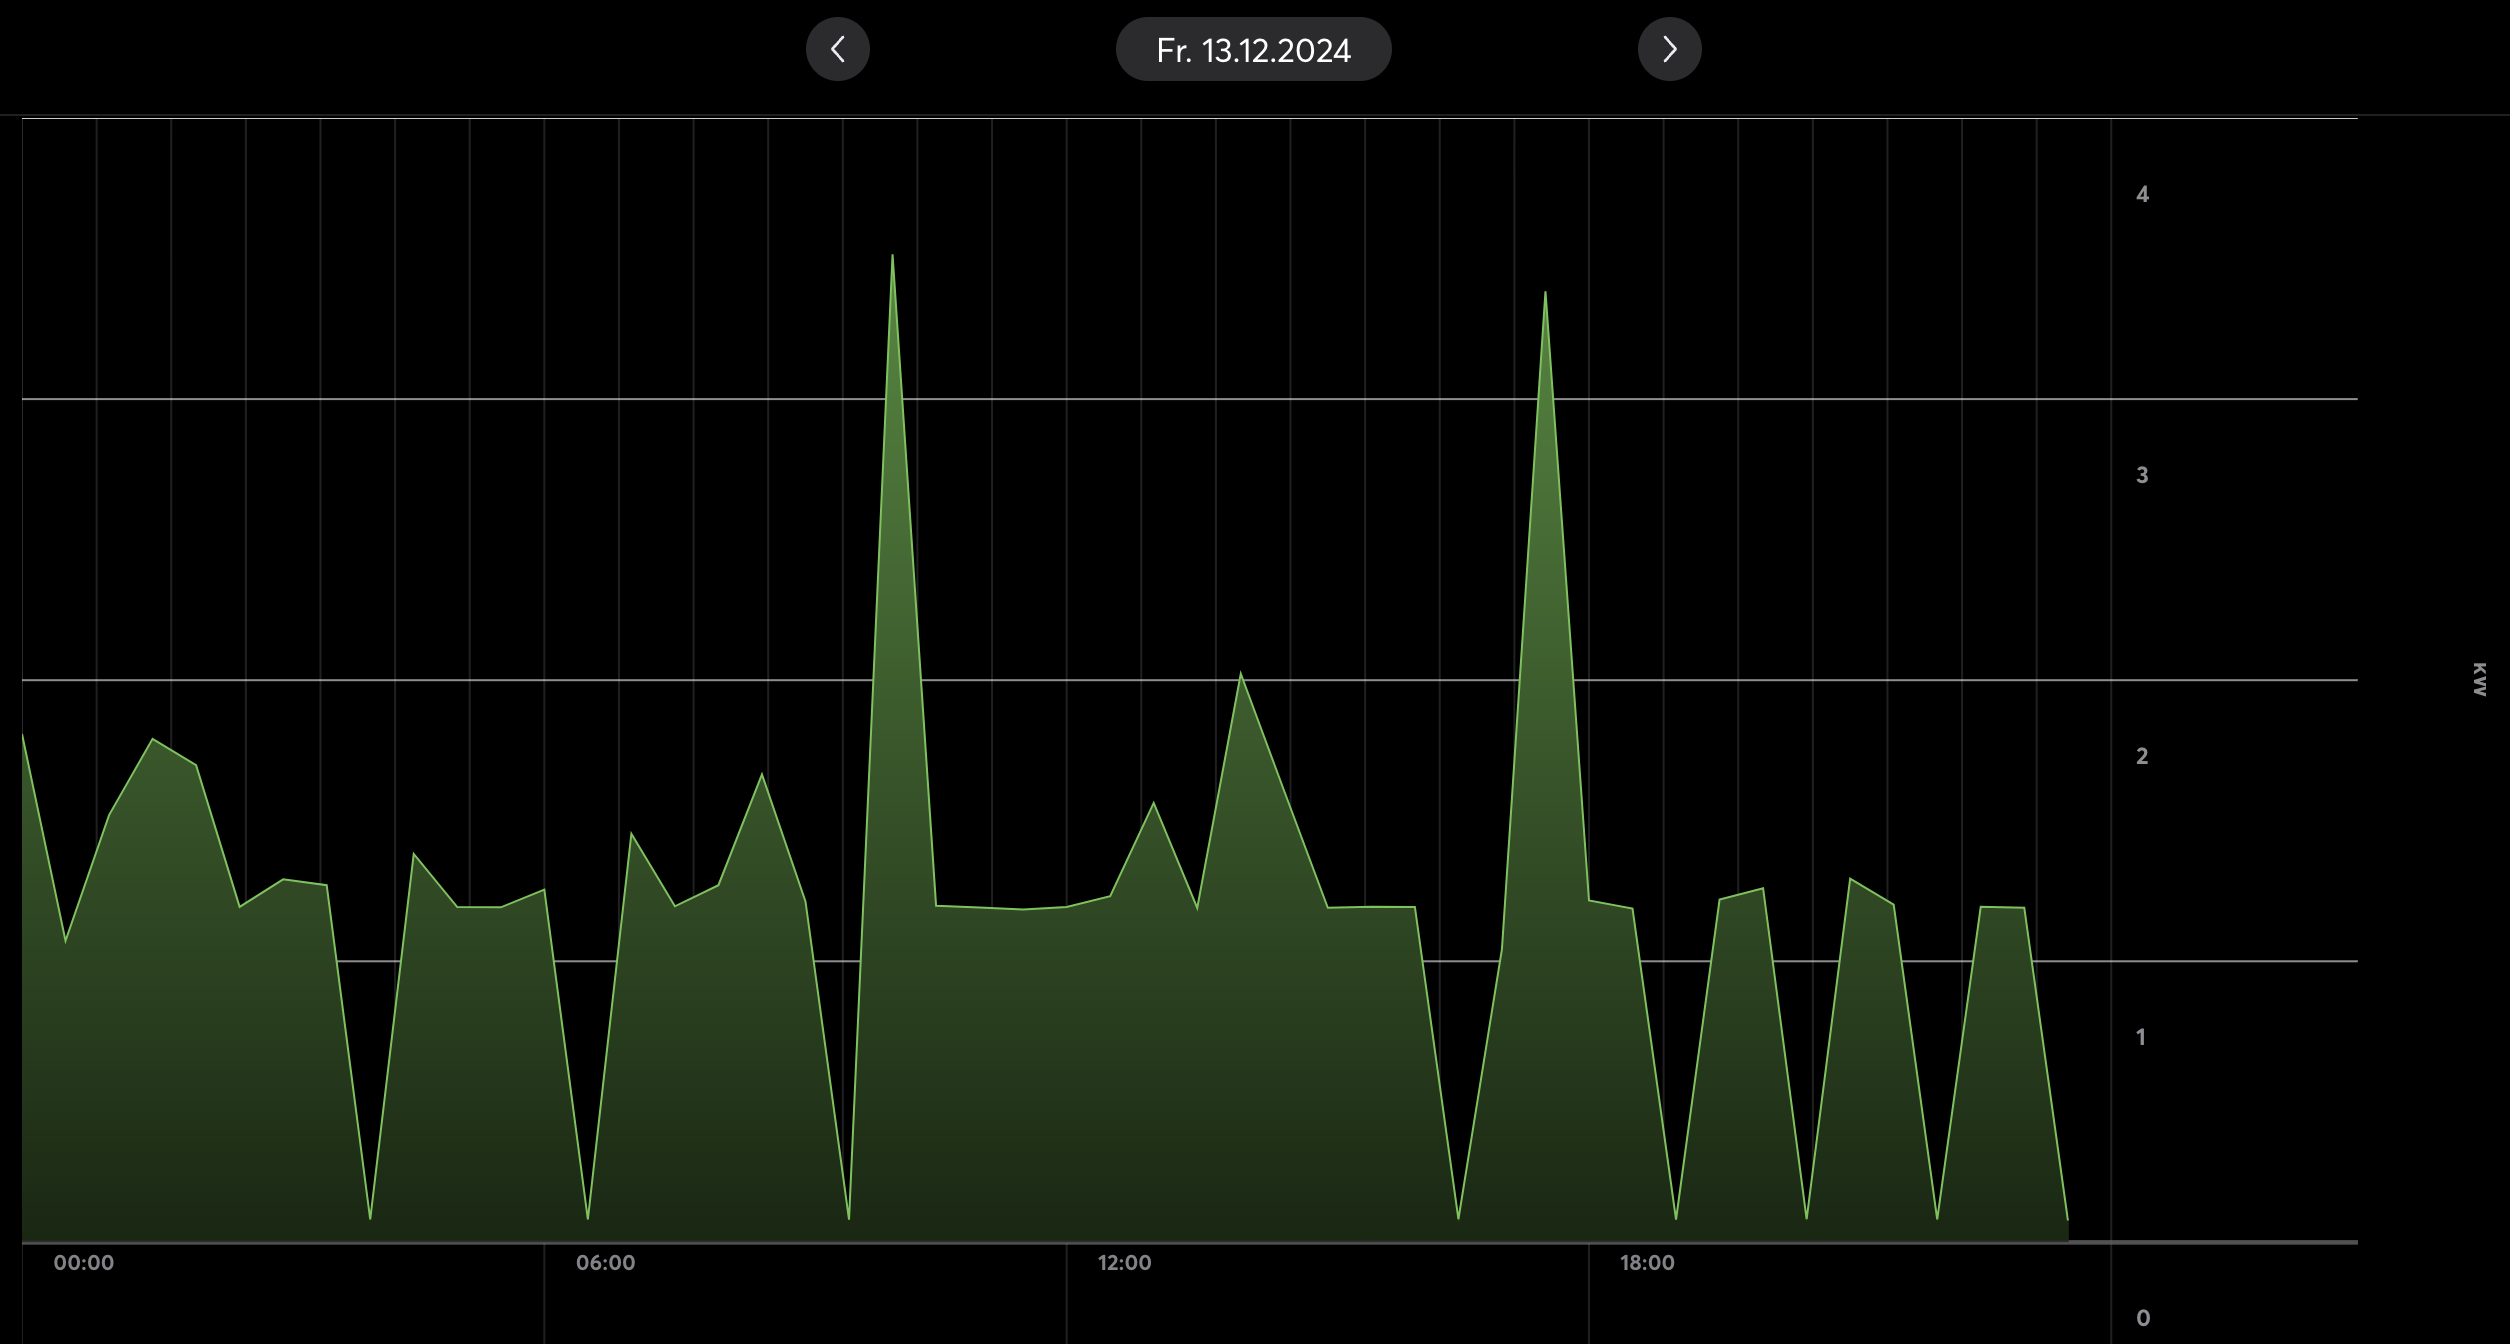Click the curve's starting point at the left edge
This screenshot has height=1344, width=2510.
click(x=23, y=736)
